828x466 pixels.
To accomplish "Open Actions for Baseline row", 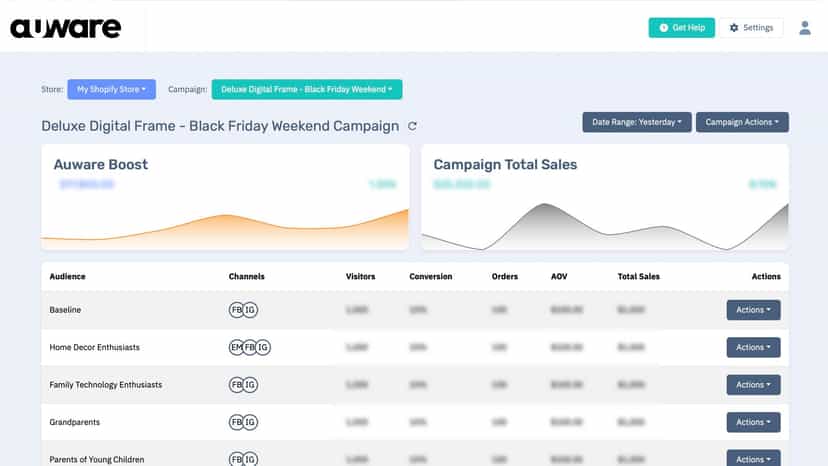I will [x=753, y=310].
